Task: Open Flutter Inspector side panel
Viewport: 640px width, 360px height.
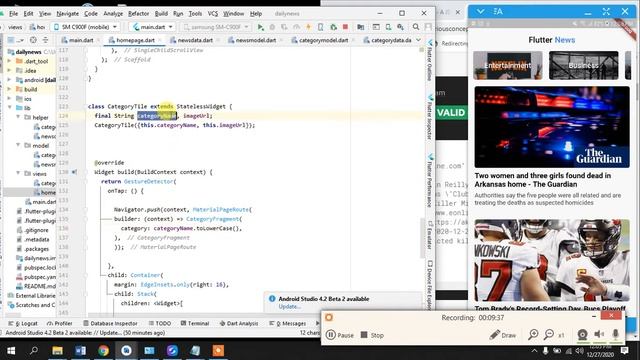Action: tap(430, 118)
